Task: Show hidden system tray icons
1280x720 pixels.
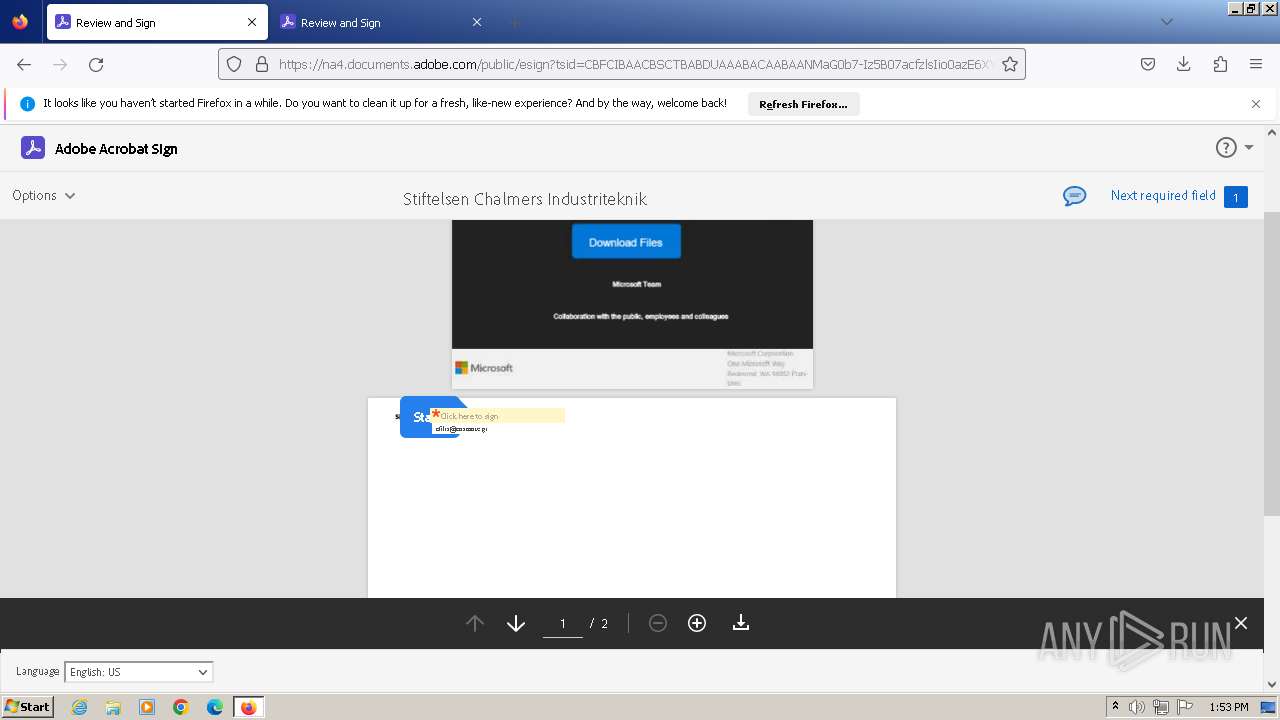Action: [x=1115, y=707]
